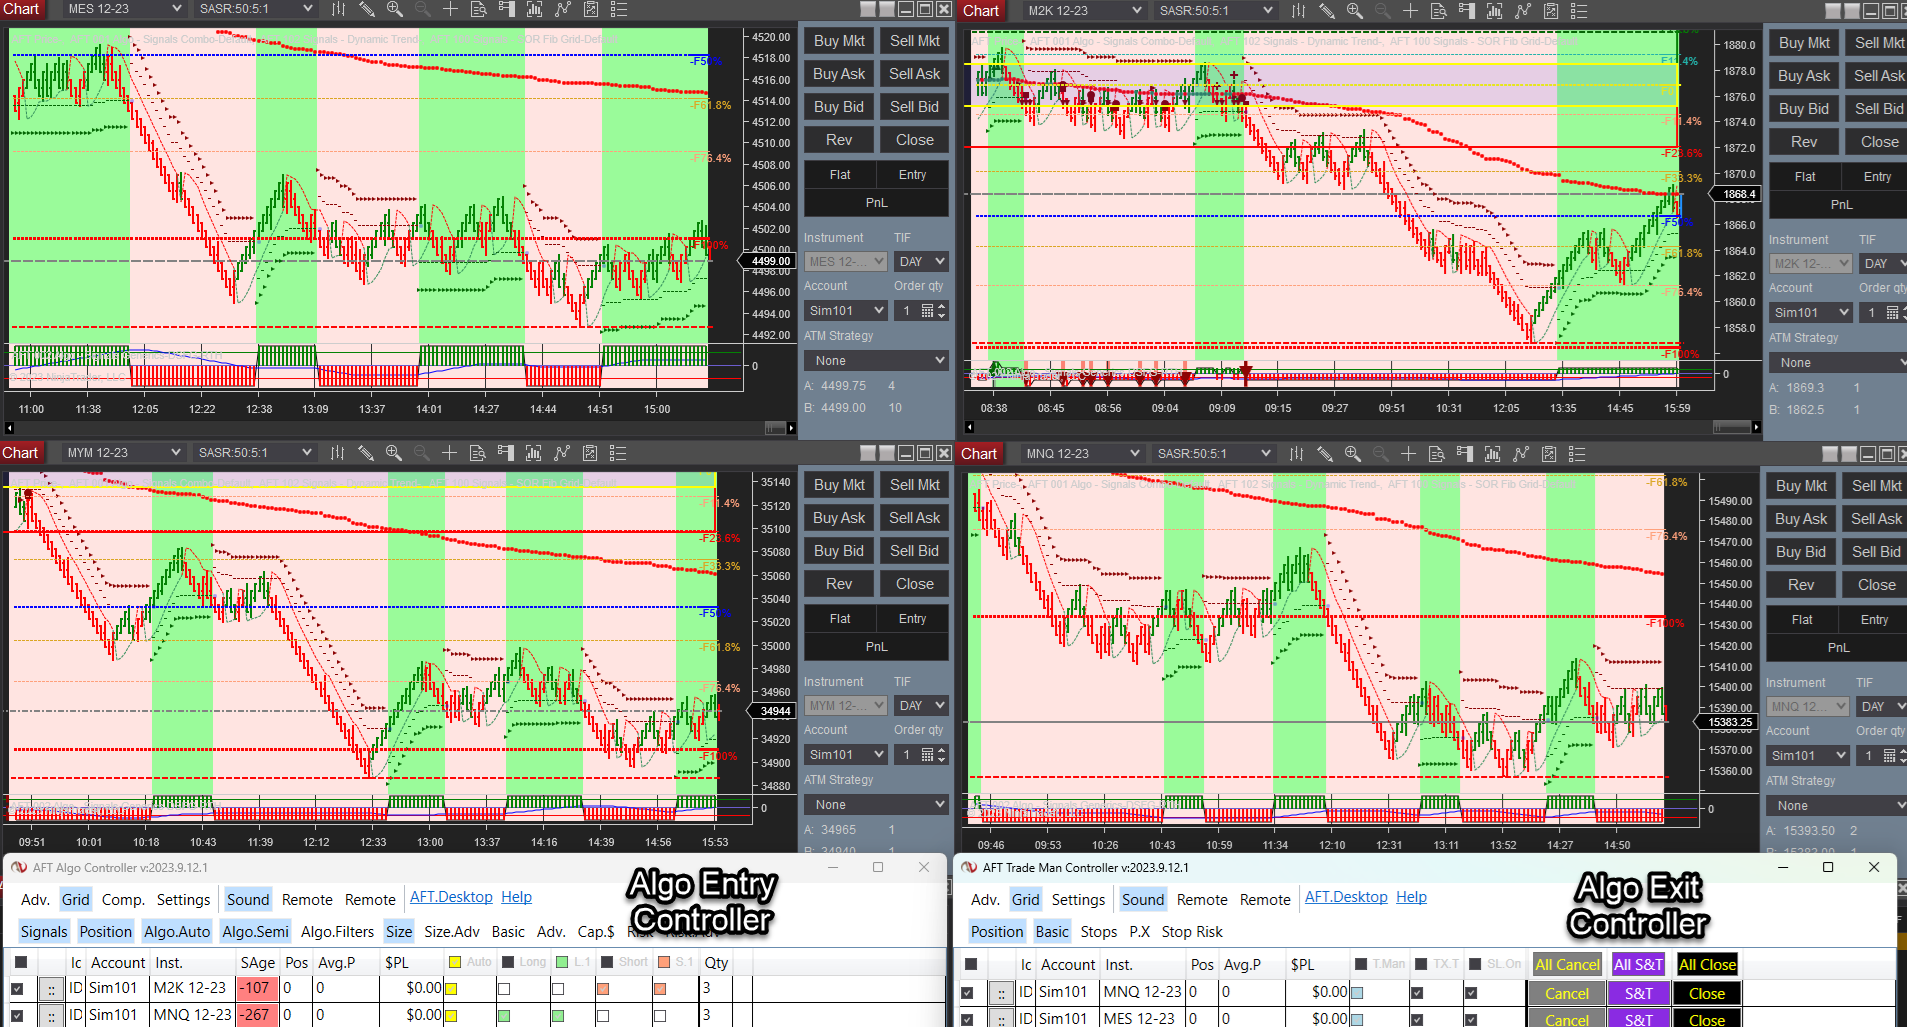The image size is (1907, 1028).
Task: Click order quantity field in MES trade panel
Action: pos(908,311)
